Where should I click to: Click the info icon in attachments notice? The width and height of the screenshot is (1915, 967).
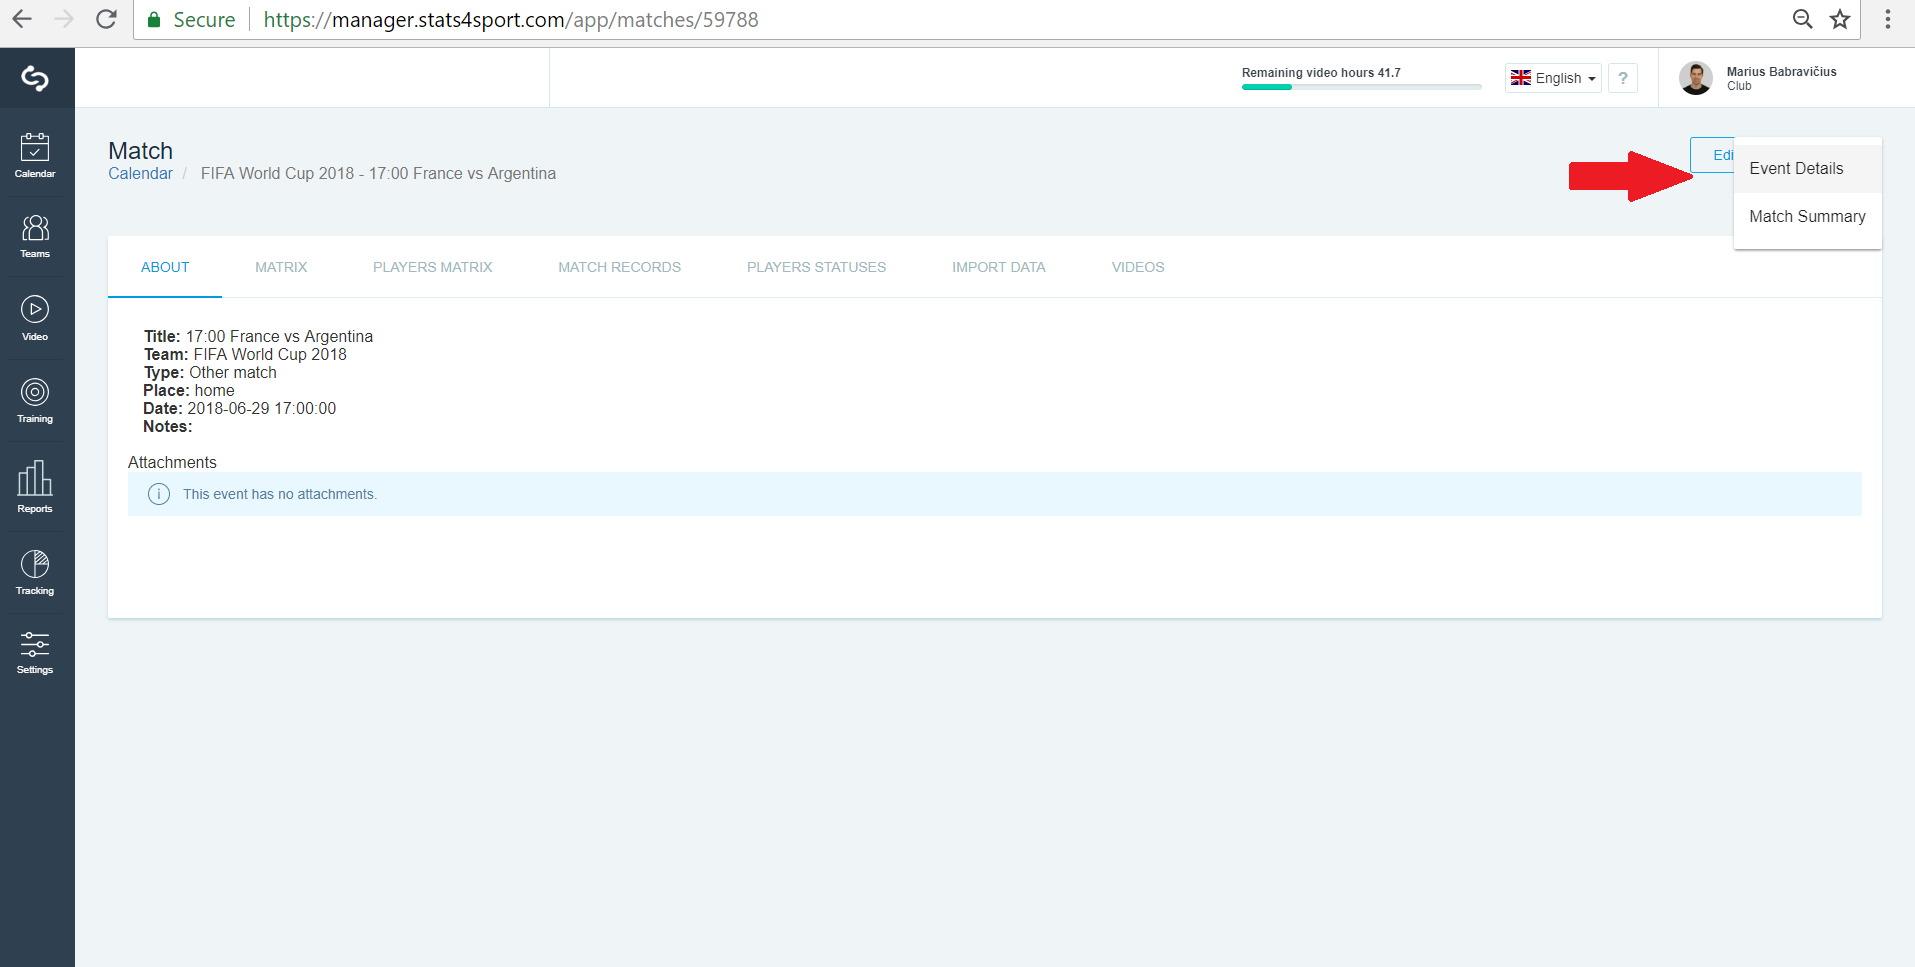[x=159, y=494]
